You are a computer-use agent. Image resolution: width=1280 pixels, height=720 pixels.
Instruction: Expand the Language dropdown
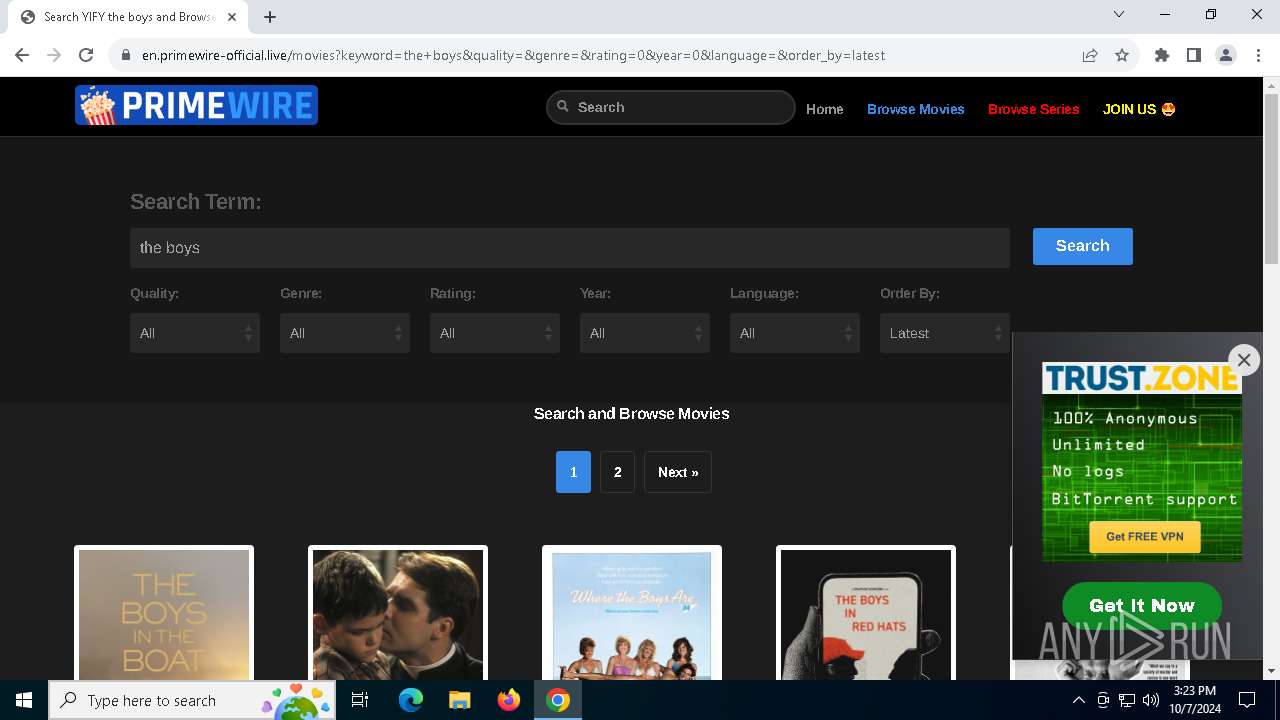tap(795, 333)
